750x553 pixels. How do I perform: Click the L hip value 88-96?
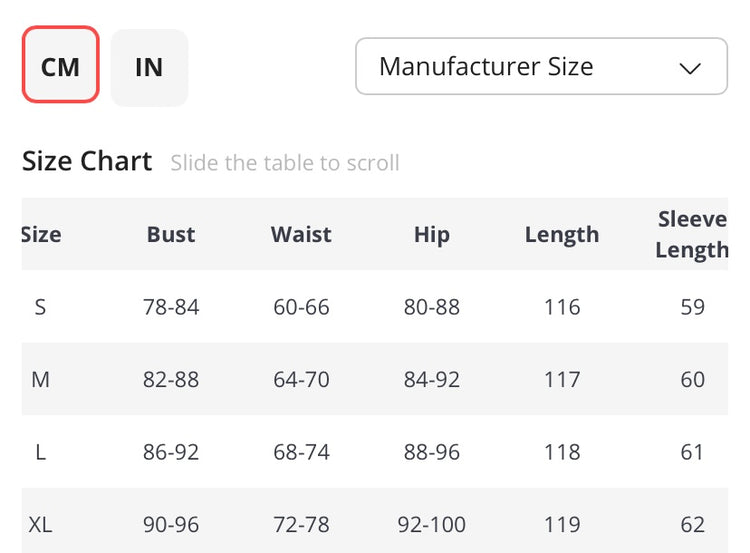(431, 452)
